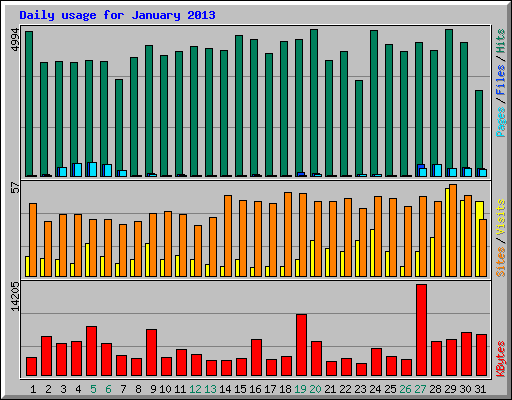
Task: Click the "57" axis value on the sites chart
Action: click(x=15, y=188)
